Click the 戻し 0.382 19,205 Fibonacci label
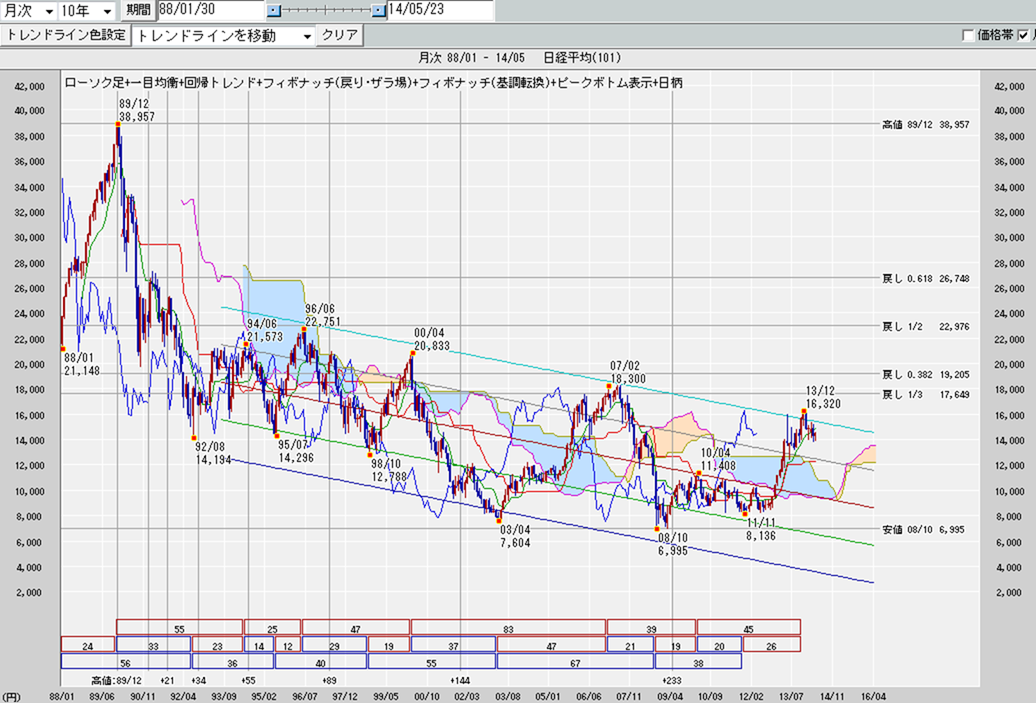1036x703 pixels. click(x=926, y=375)
